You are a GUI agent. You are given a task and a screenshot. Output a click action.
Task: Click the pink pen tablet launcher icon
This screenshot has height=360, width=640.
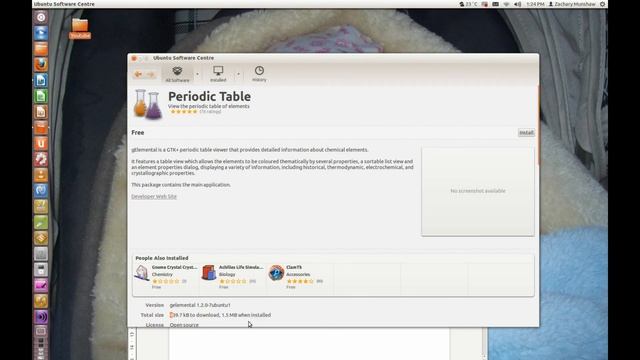pos(41,285)
